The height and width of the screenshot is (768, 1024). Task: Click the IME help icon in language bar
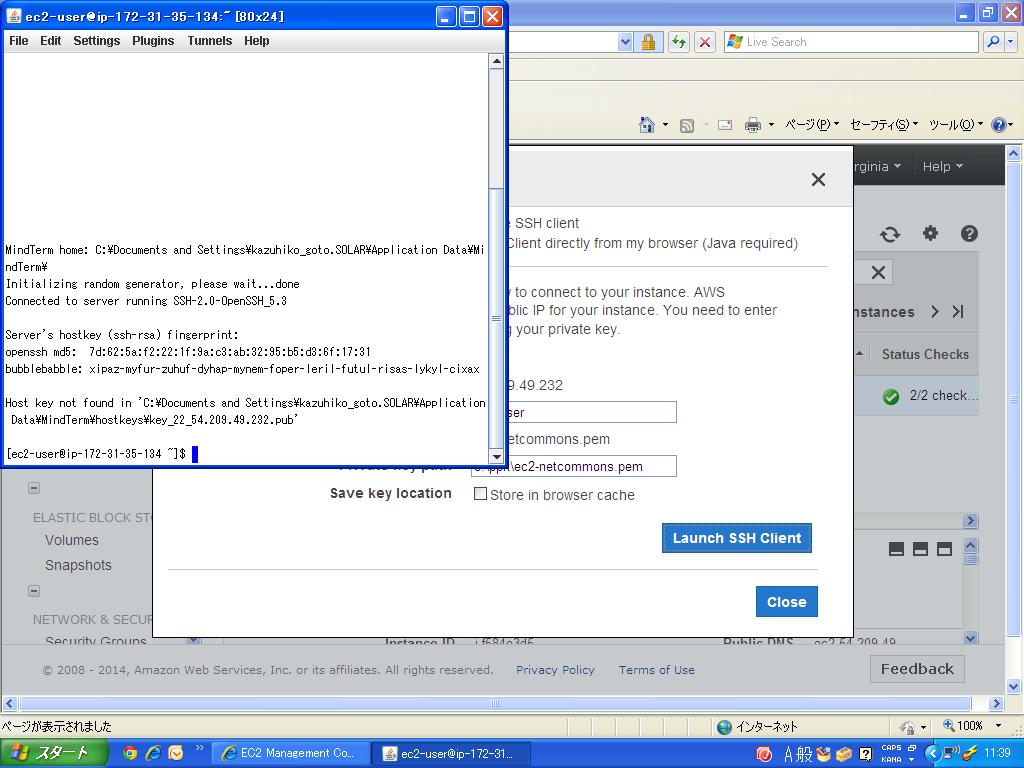865,754
